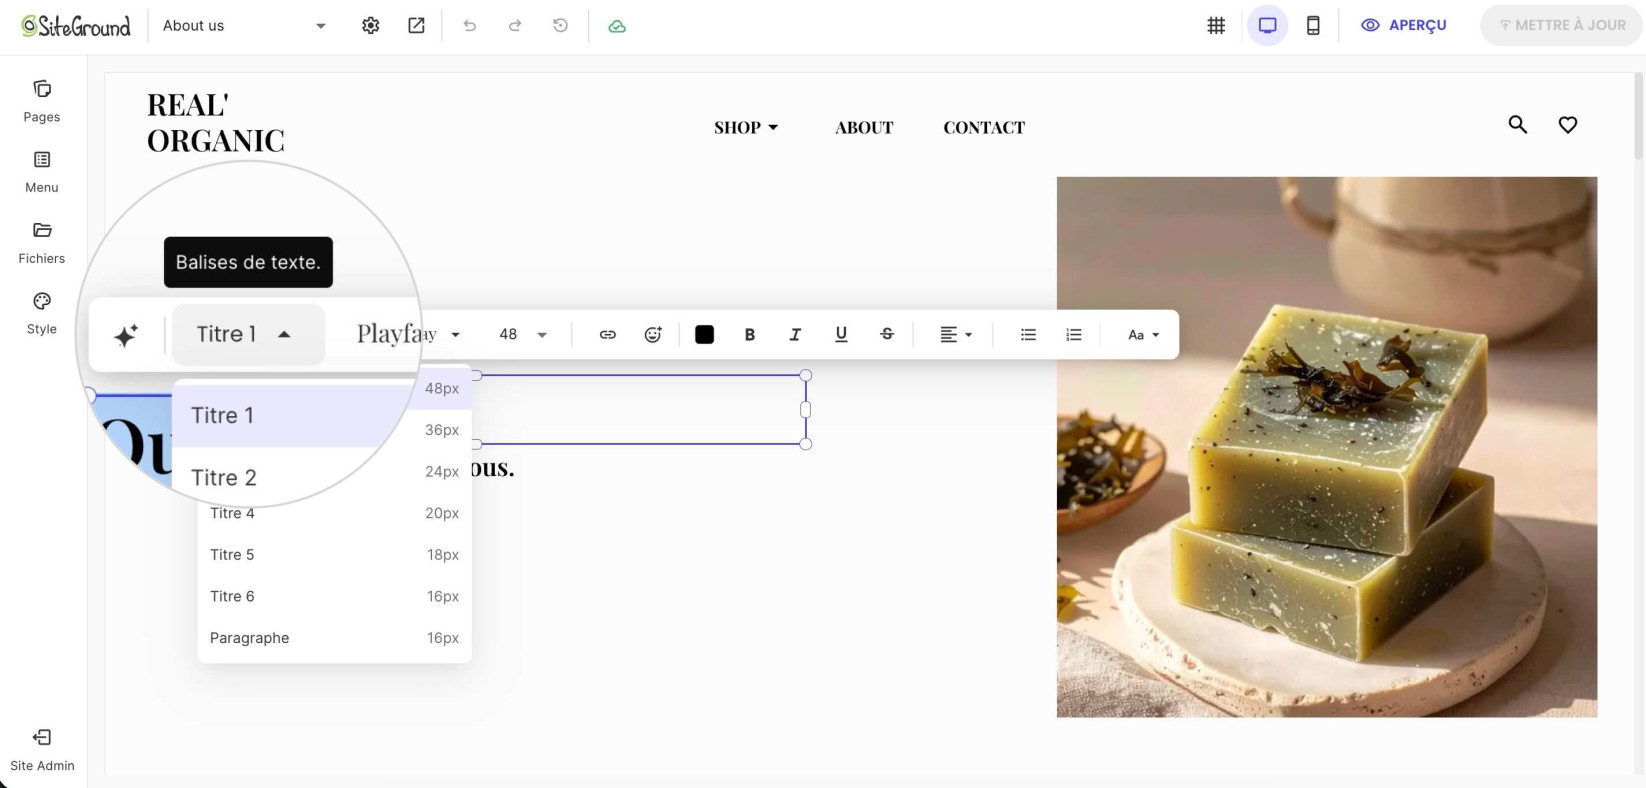The width and height of the screenshot is (1646, 788).
Task: Apply bulleted list
Action: 1028,335
